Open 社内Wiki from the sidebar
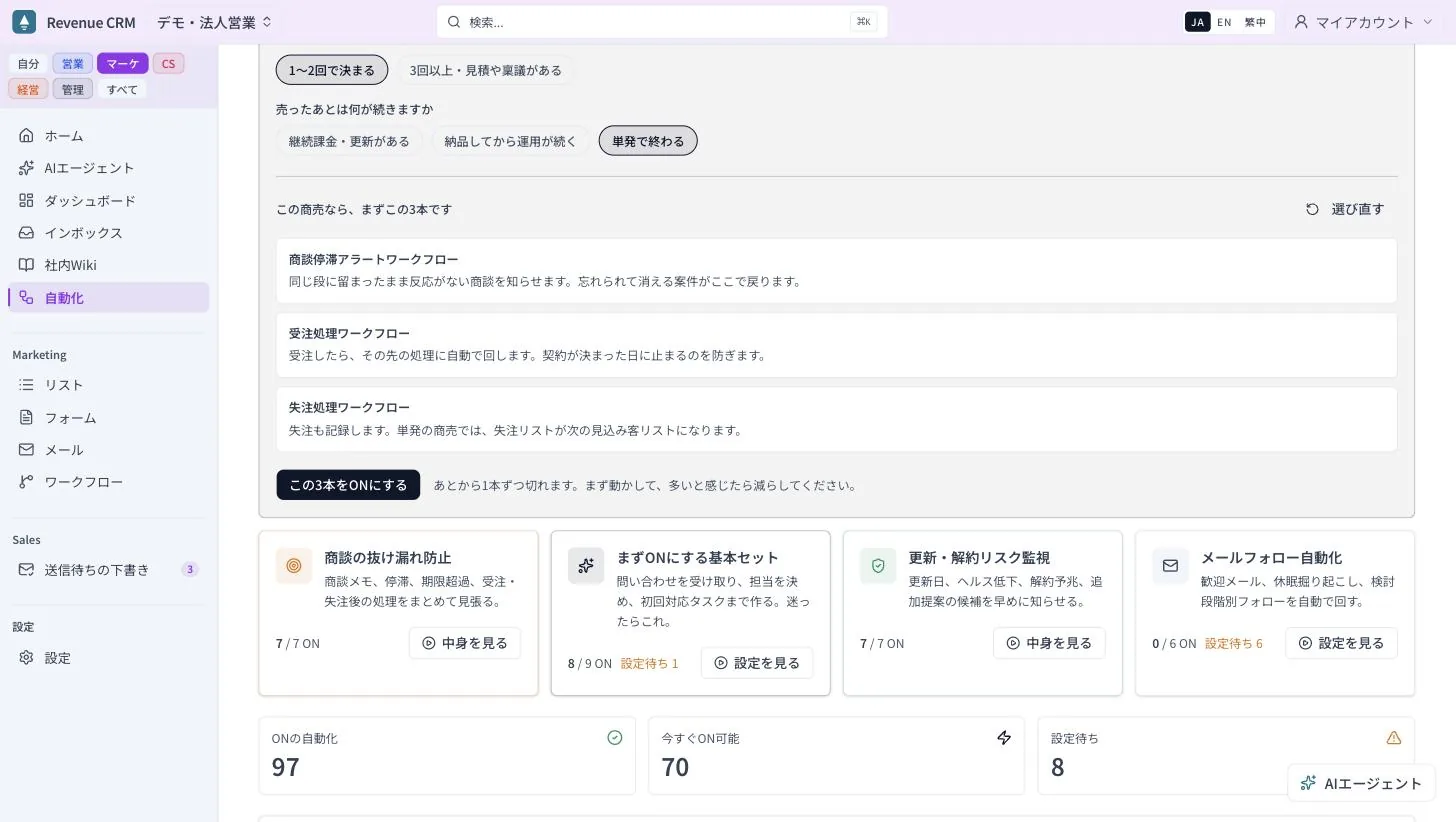Image resolution: width=1456 pixels, height=822 pixels. [x=108, y=265]
